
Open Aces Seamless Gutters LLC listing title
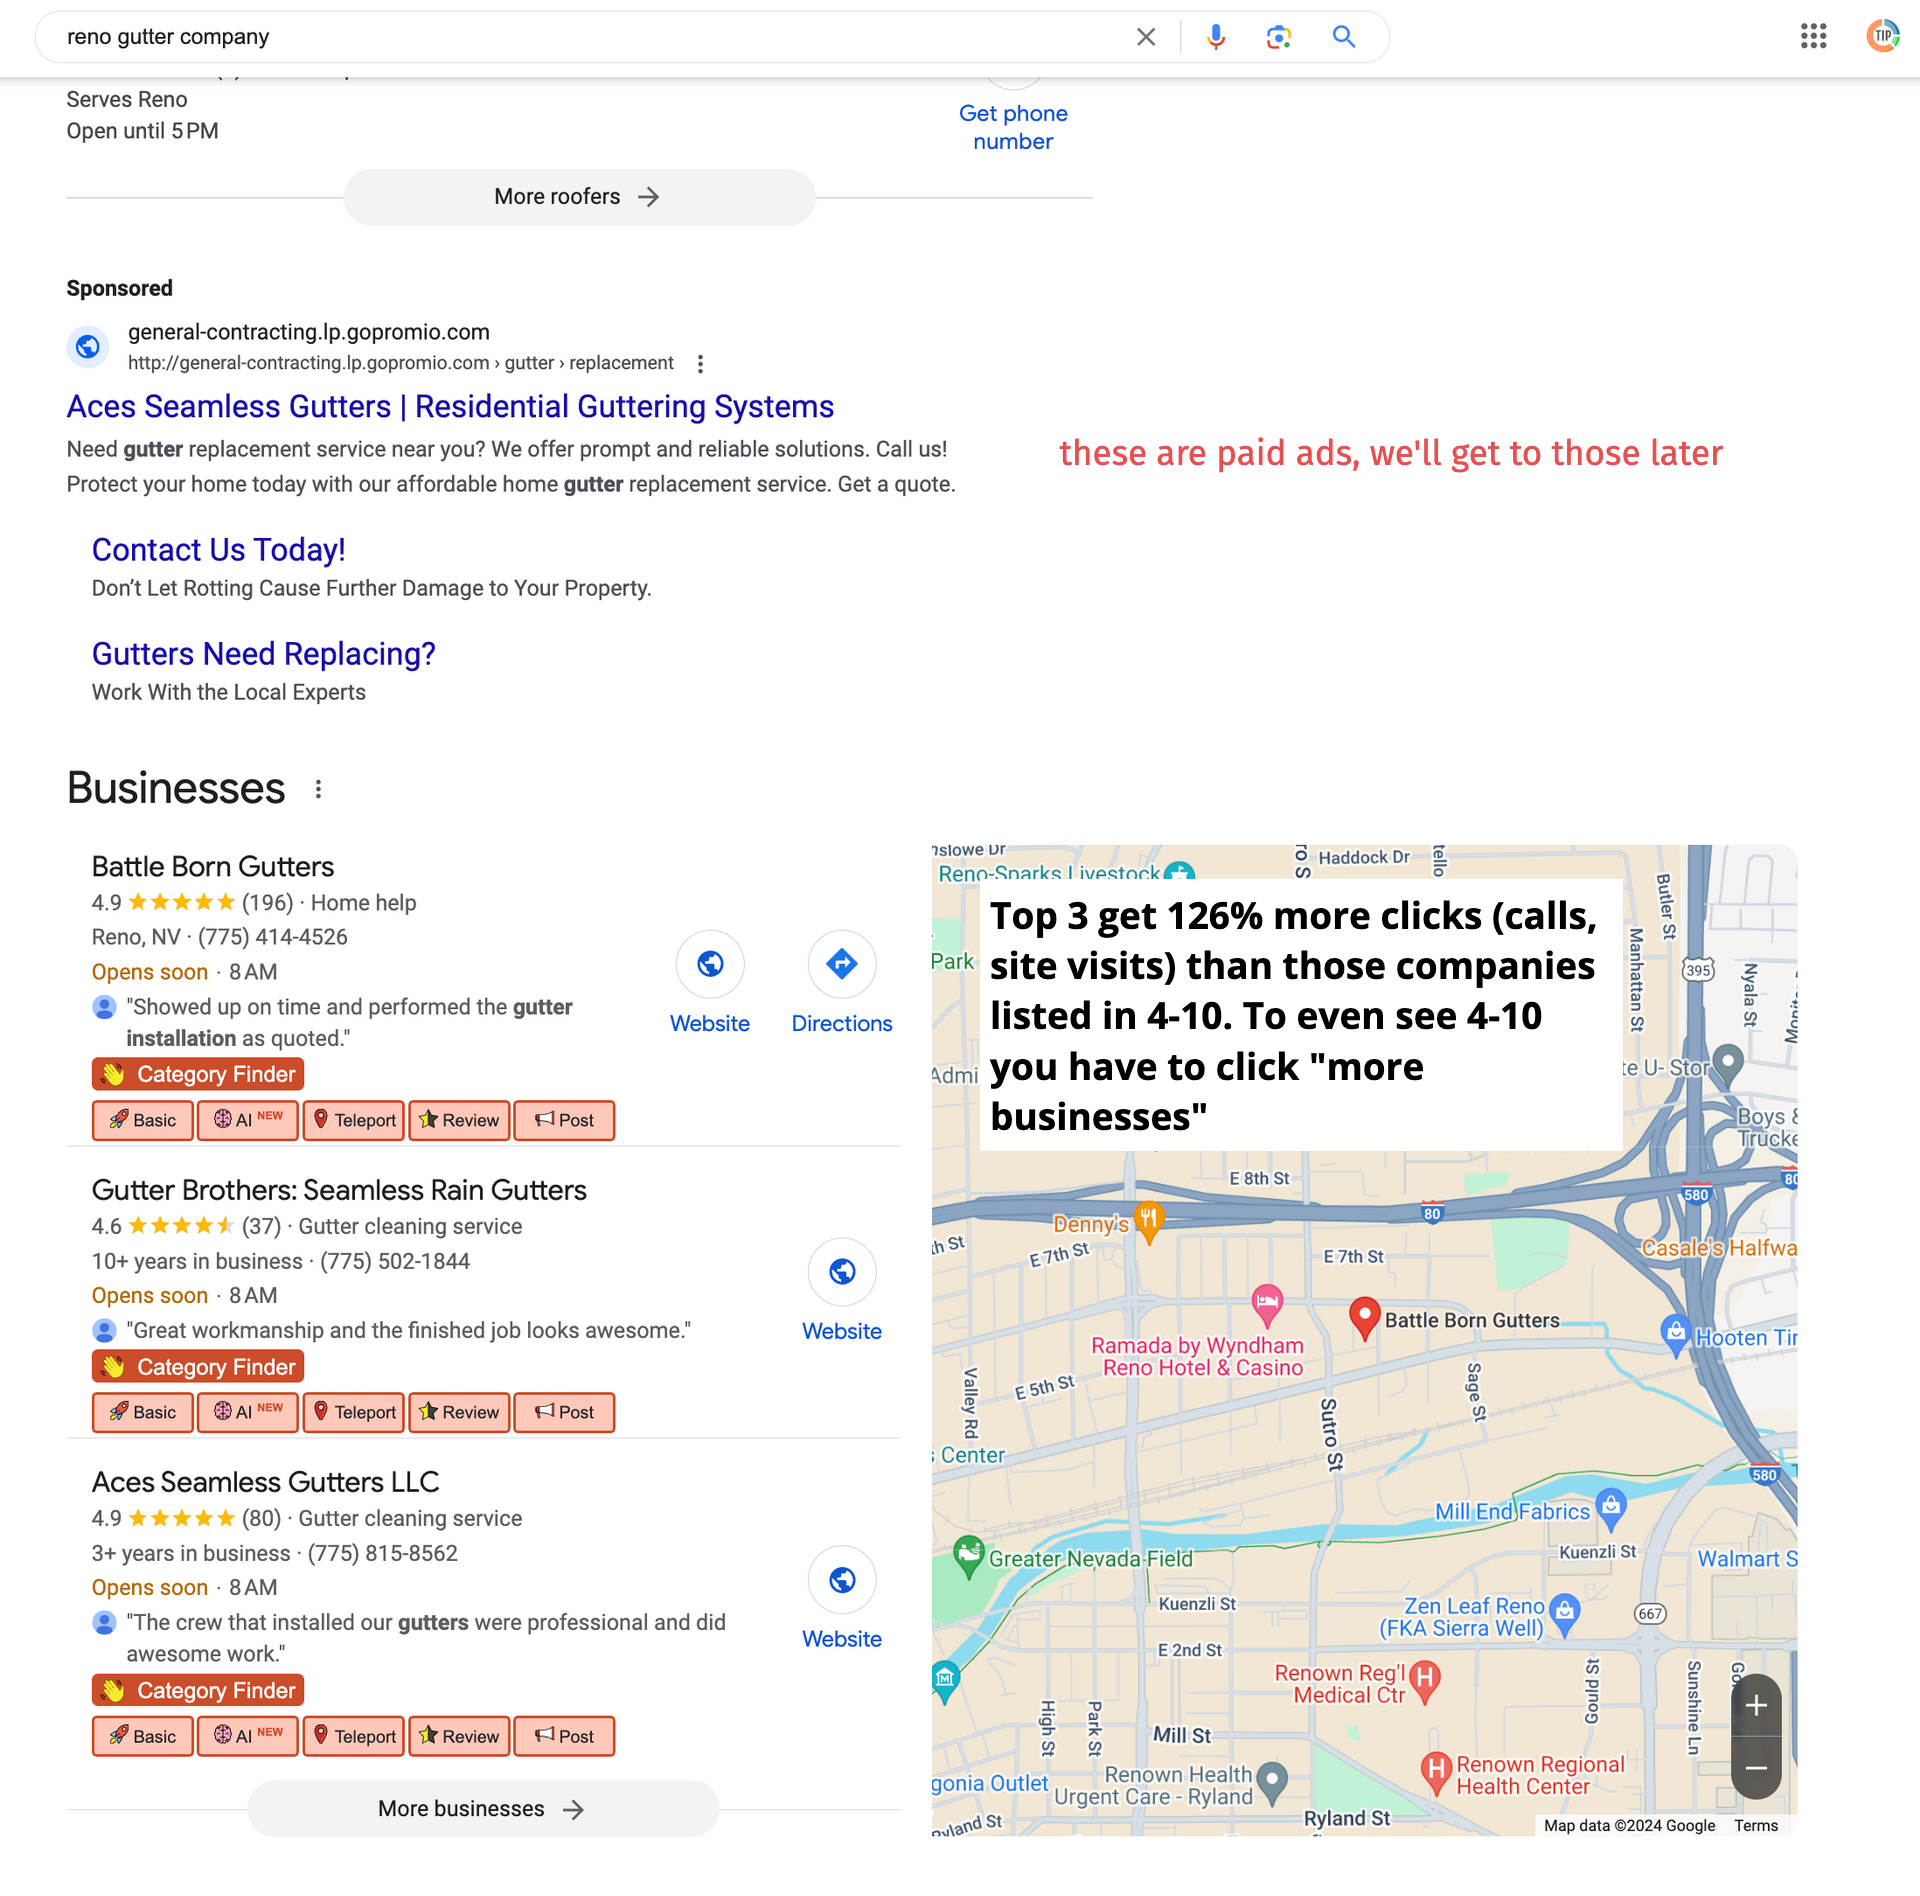tap(266, 1482)
